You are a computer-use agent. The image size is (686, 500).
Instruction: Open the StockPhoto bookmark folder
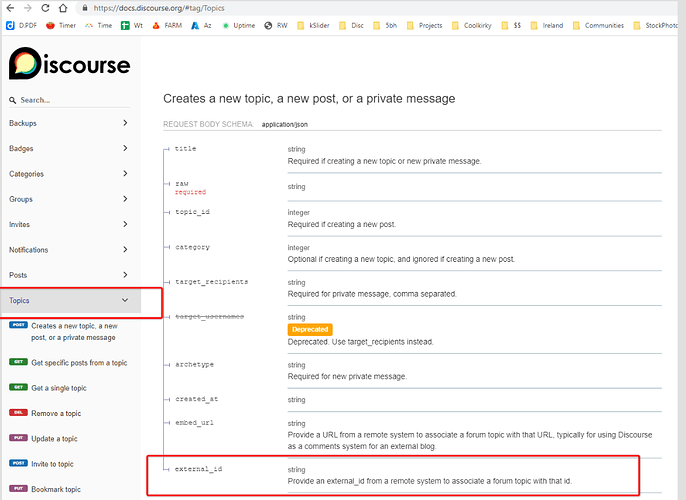[655, 25]
